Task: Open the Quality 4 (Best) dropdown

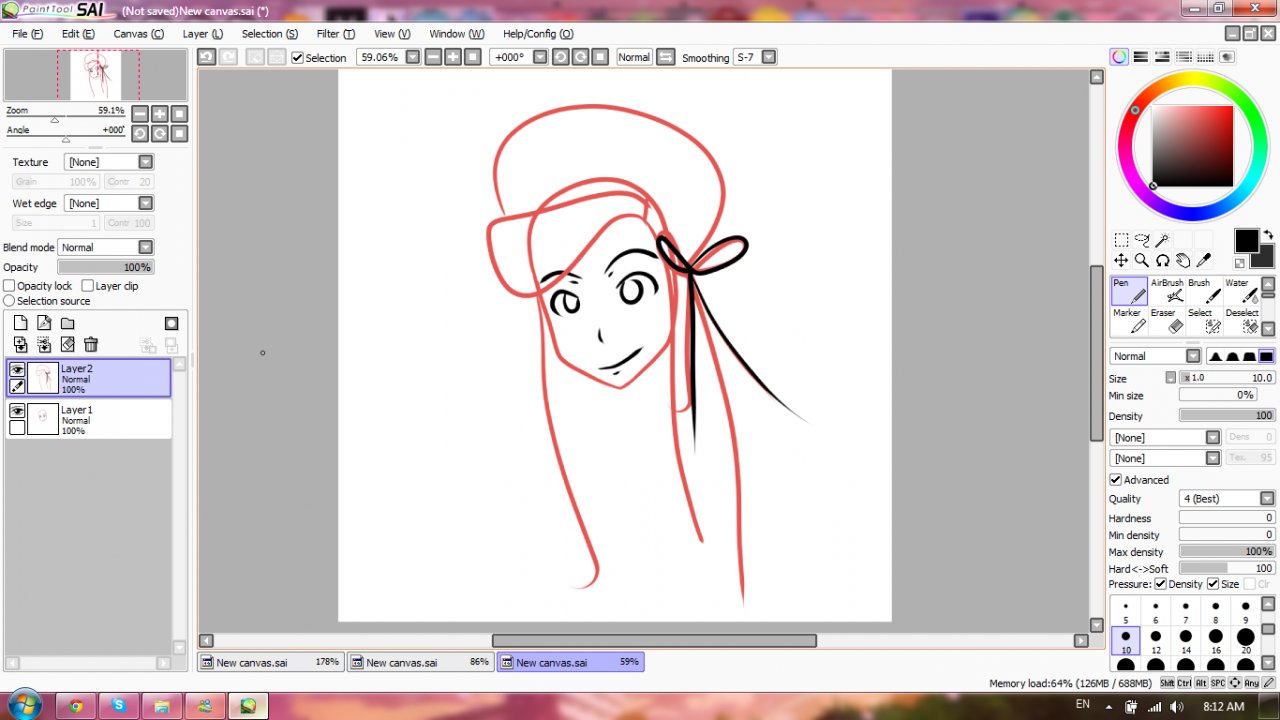Action: (x=1267, y=499)
